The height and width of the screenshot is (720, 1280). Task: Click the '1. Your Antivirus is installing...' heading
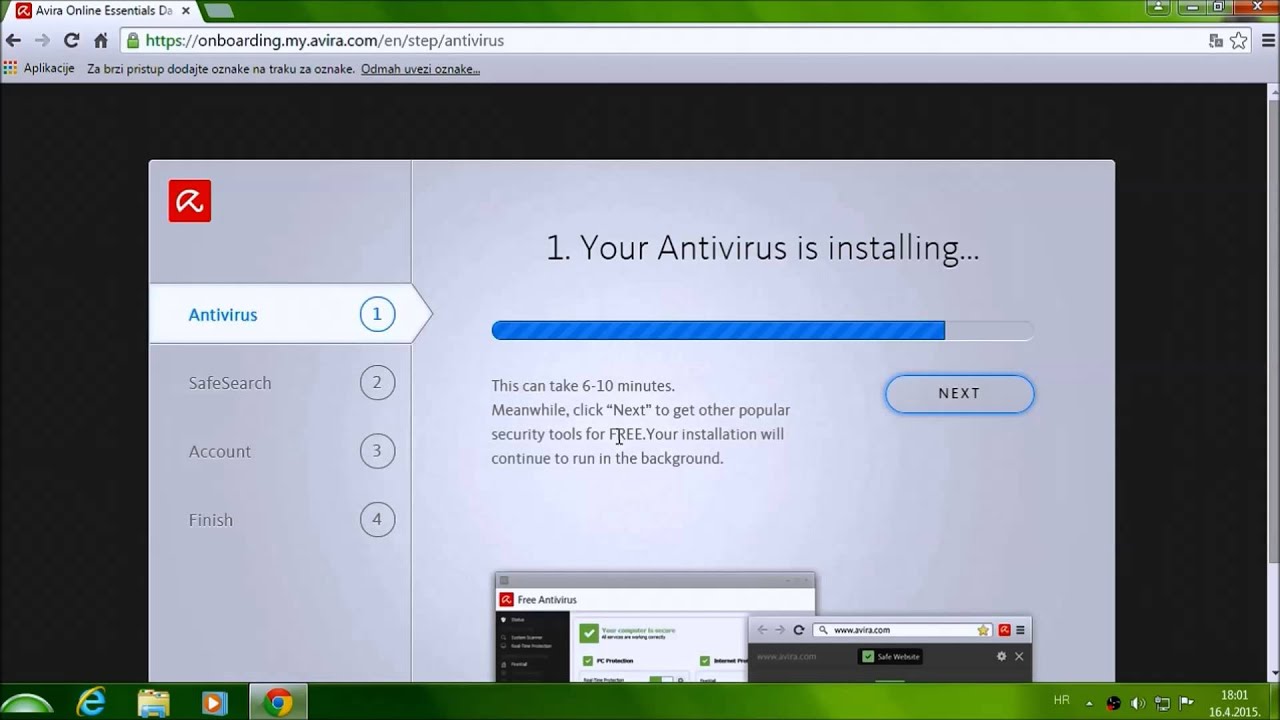coord(762,247)
